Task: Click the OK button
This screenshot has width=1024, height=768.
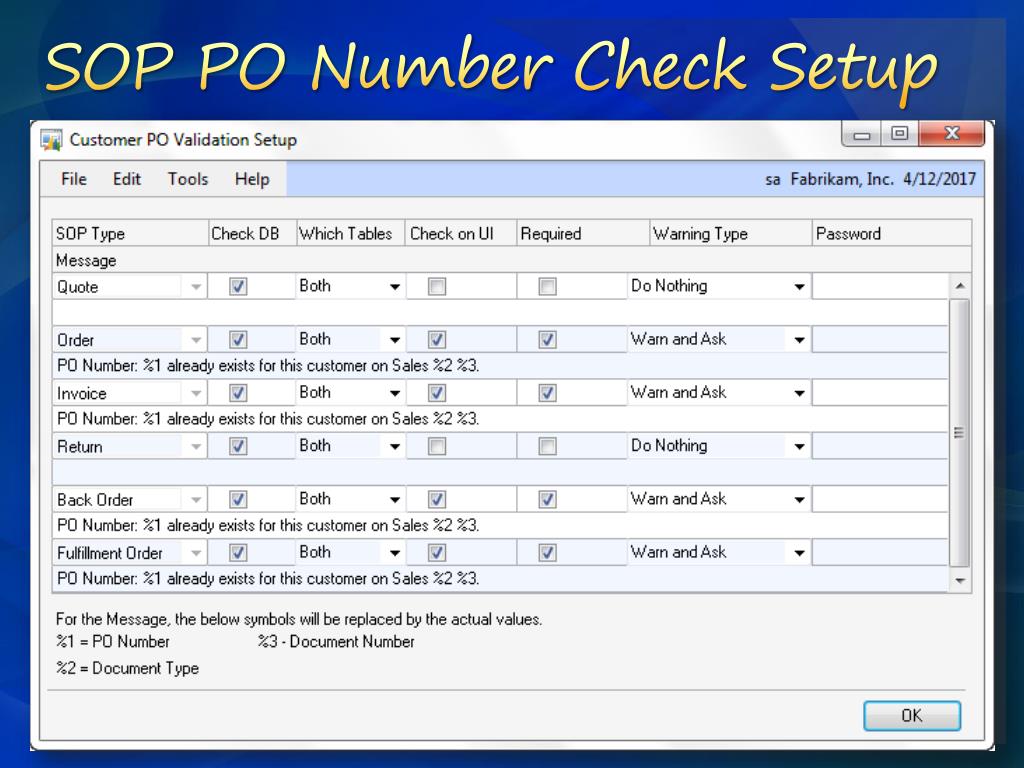Action: (912, 716)
